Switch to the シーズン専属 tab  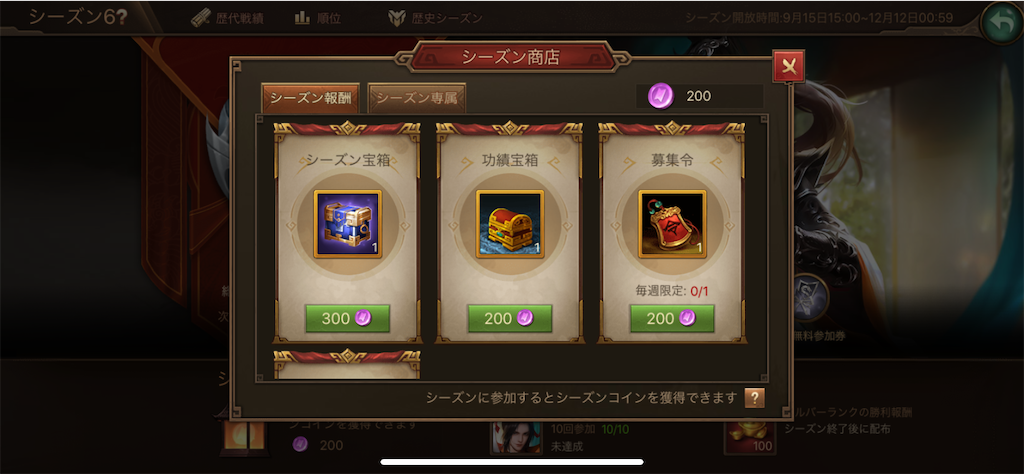coord(417,99)
